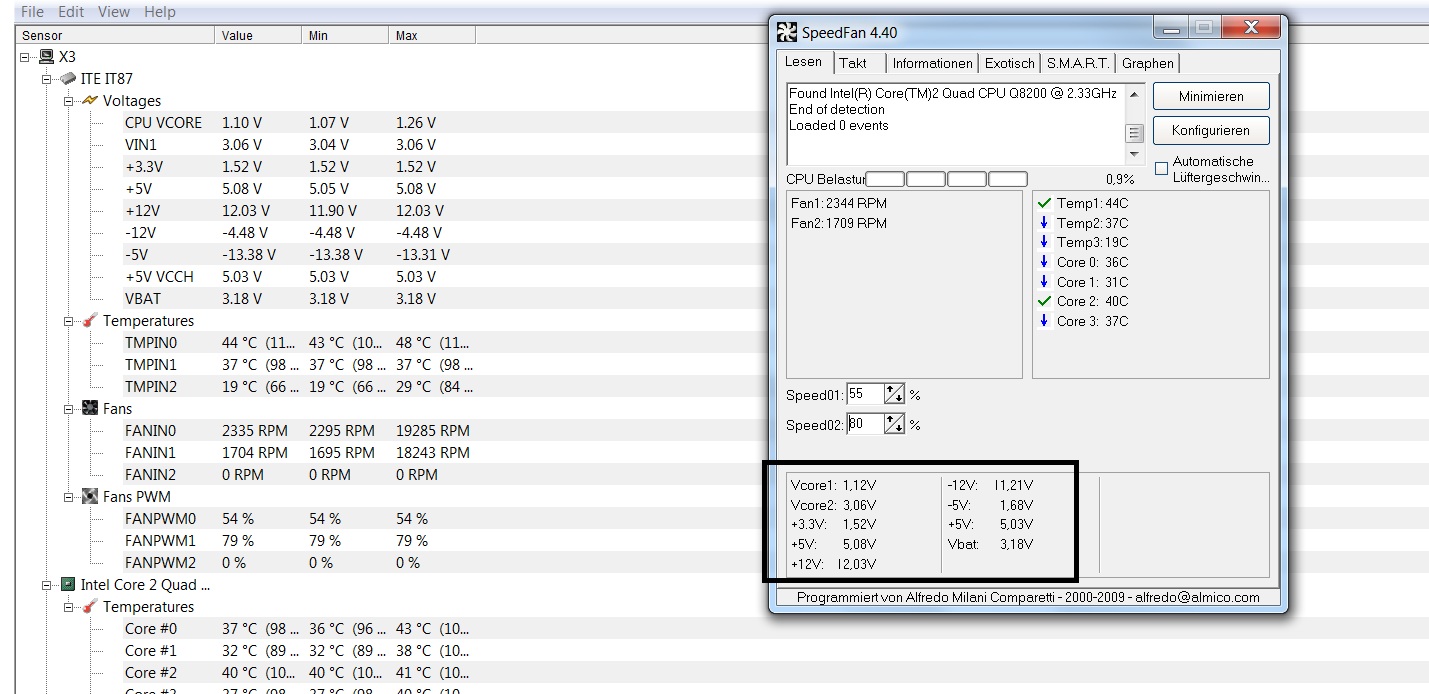Enable Automatische Lüftergeschwindigkeit checkbox
The height and width of the screenshot is (694, 1429).
1161,169
